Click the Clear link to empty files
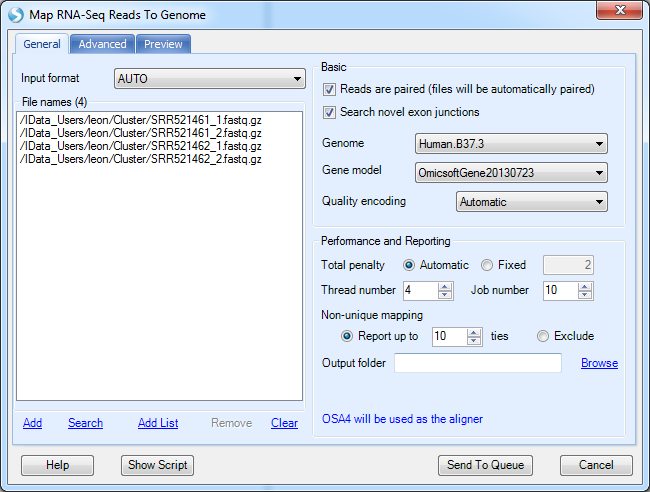 [x=284, y=423]
